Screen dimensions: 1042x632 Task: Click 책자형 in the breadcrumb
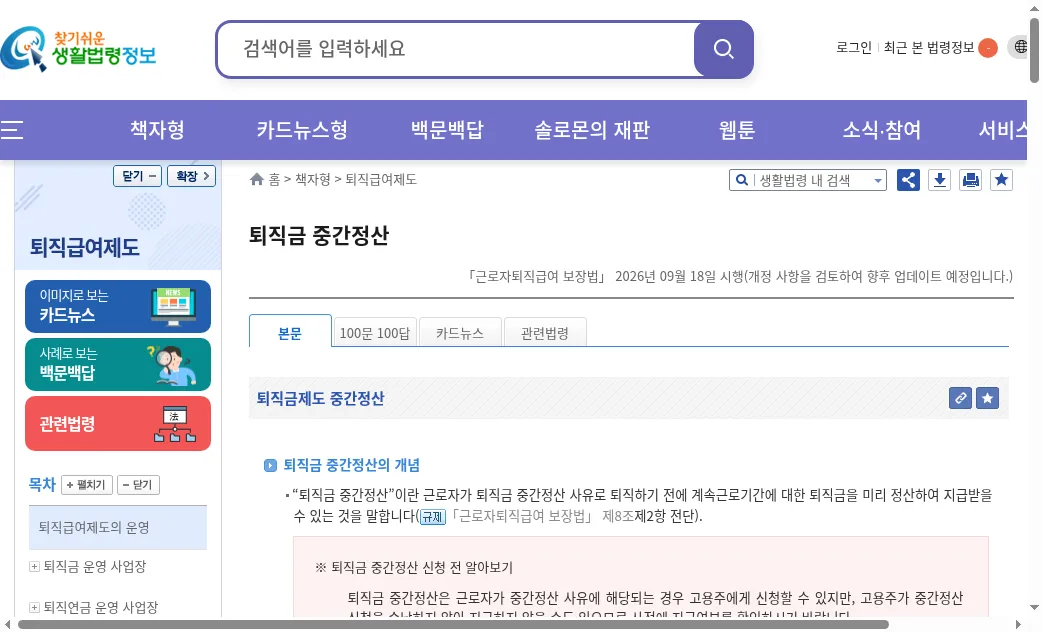click(312, 179)
